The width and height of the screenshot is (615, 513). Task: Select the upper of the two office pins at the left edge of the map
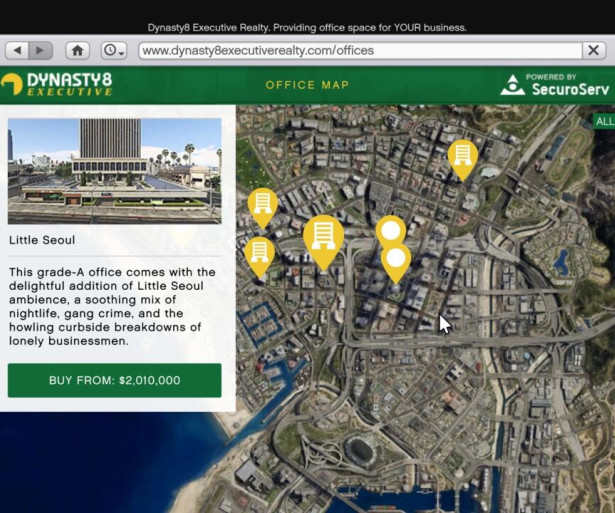pos(263,206)
